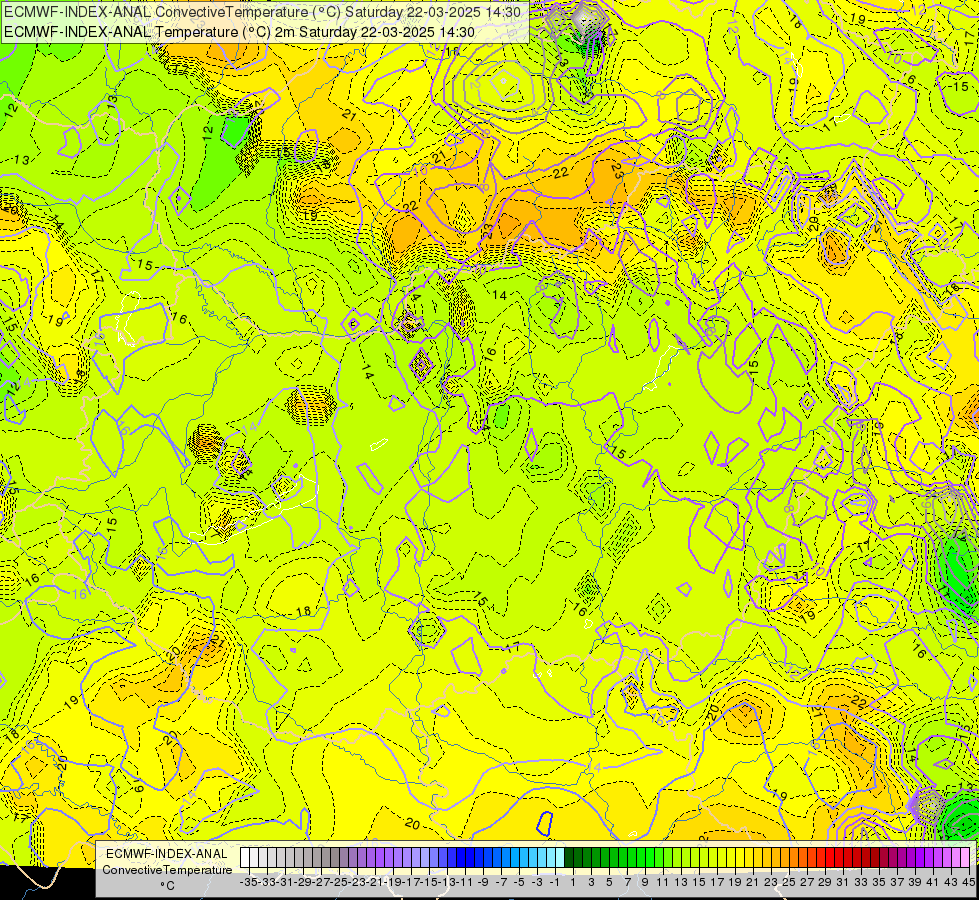This screenshot has width=979, height=900.
Task: Click the '43' legend scale label
Action: tap(951, 882)
